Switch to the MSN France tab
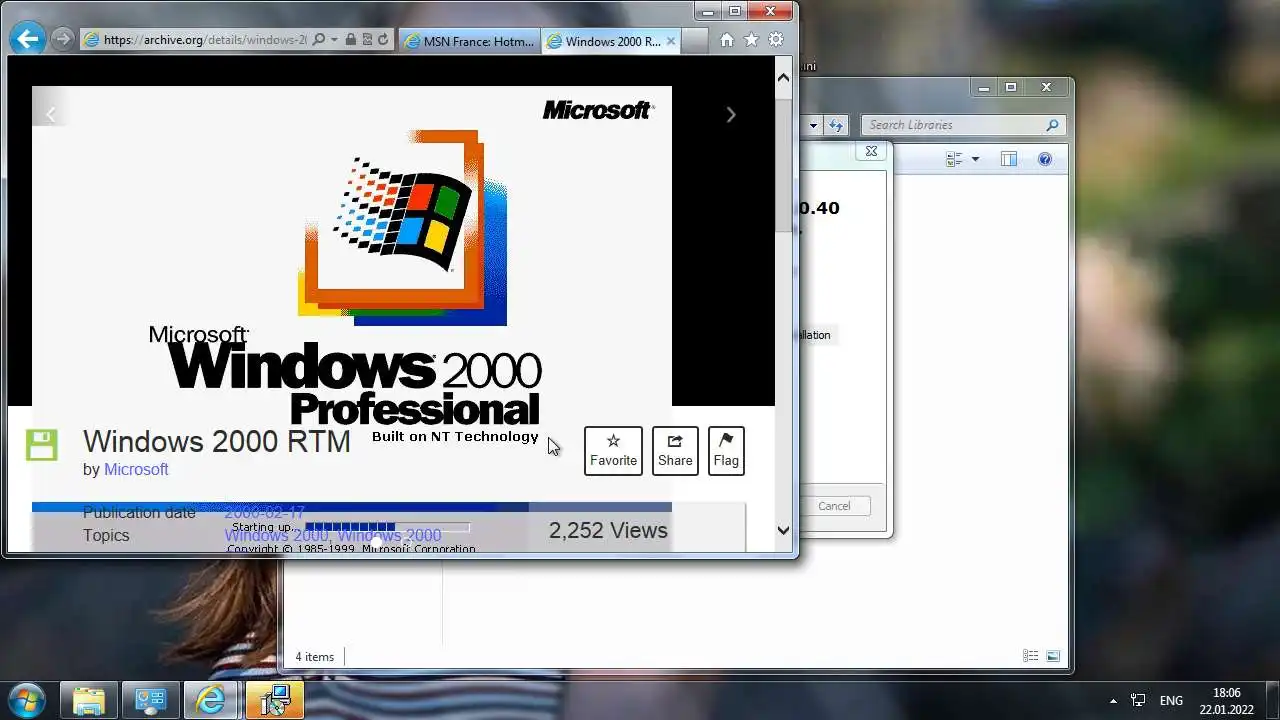The width and height of the screenshot is (1280, 720). 469,41
